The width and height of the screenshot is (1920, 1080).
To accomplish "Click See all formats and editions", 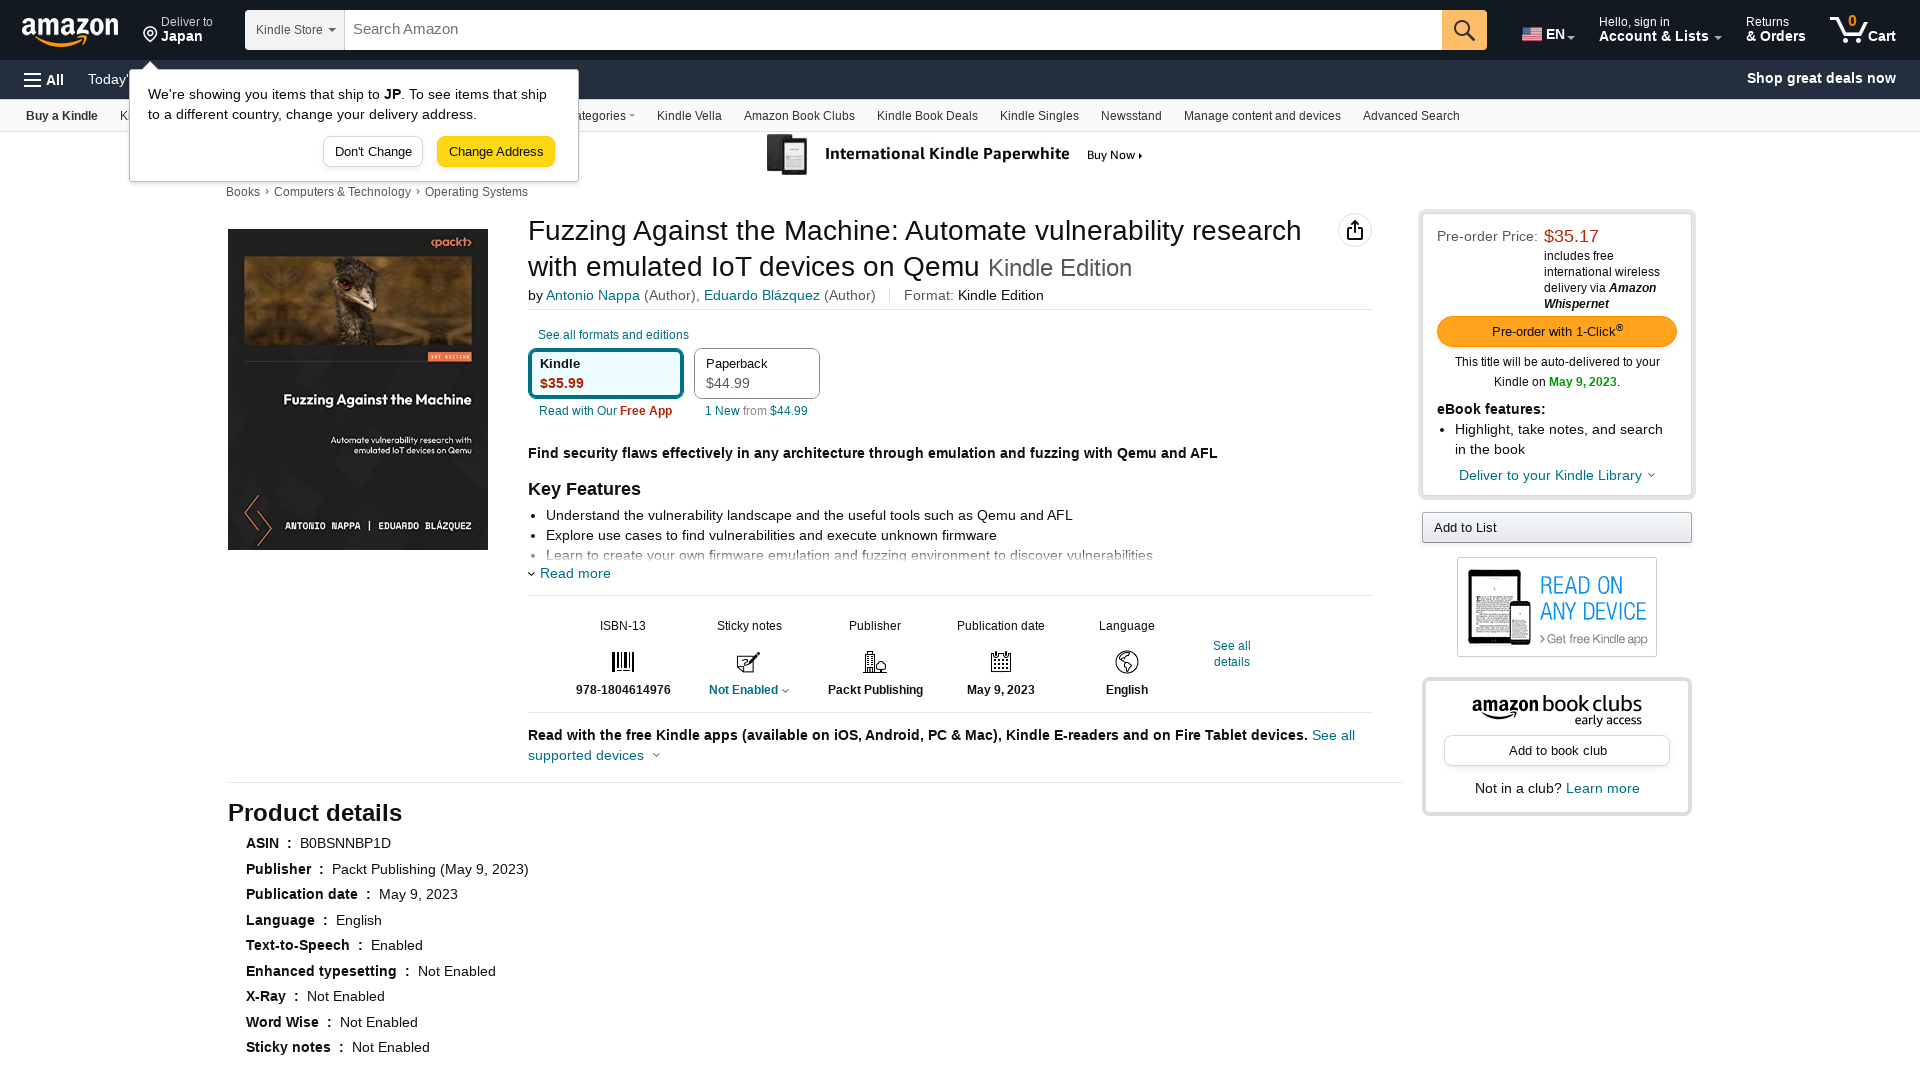I will (x=613, y=335).
